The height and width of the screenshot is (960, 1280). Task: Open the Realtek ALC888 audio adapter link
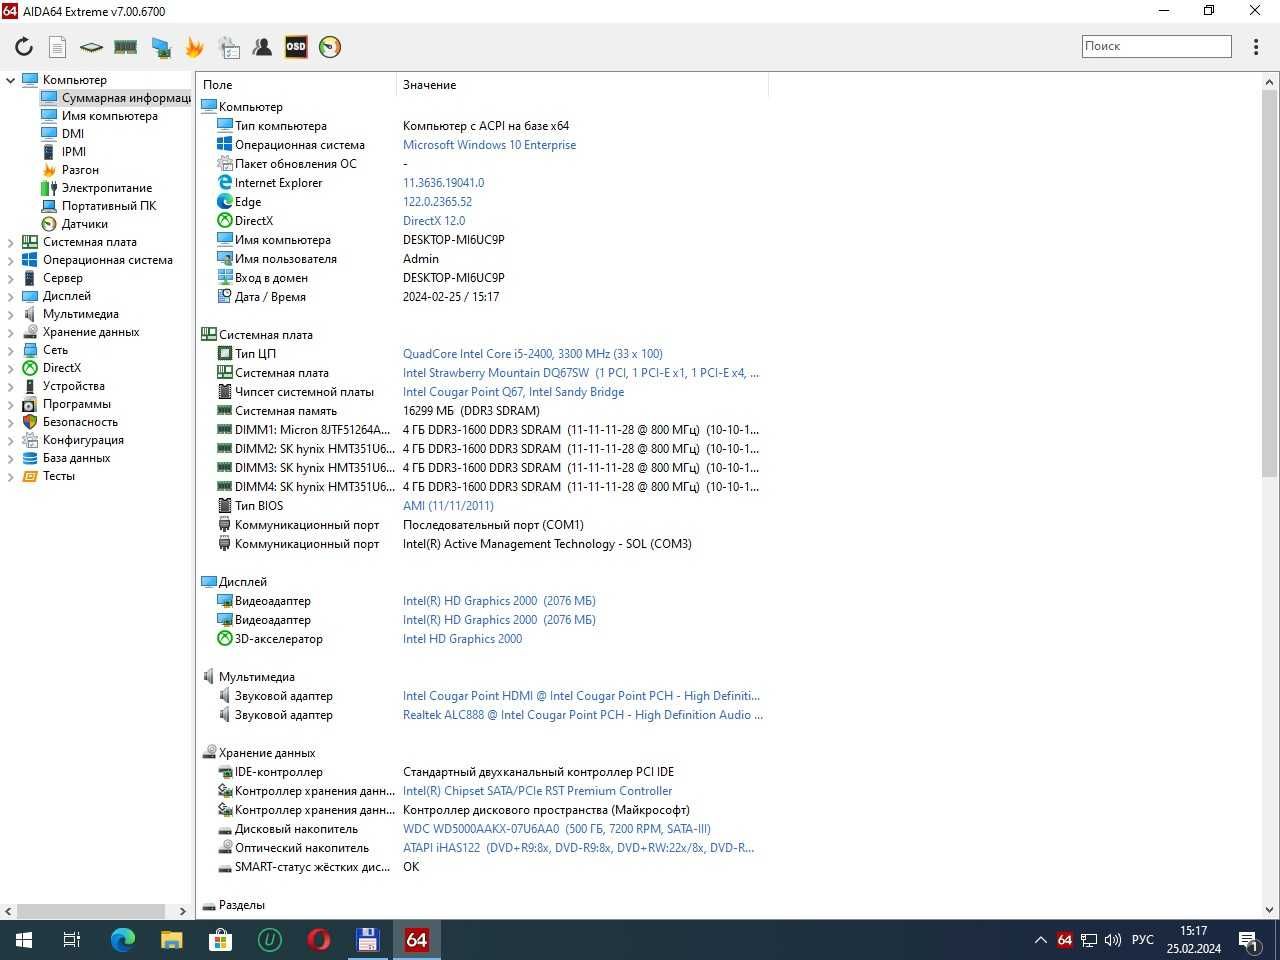point(583,715)
